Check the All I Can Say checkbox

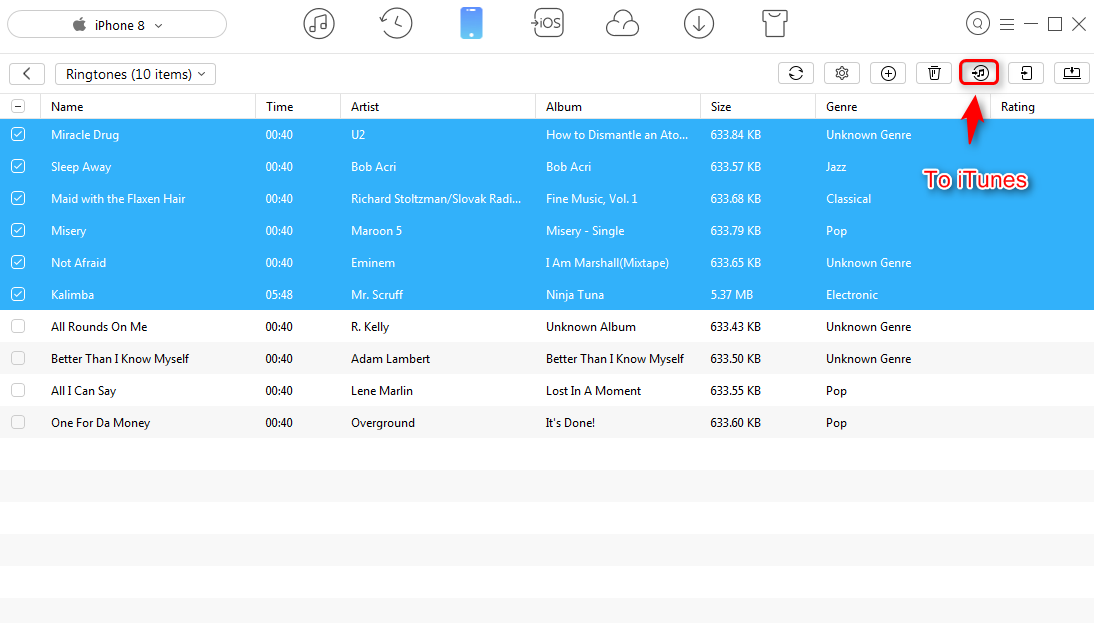pyautogui.click(x=18, y=390)
